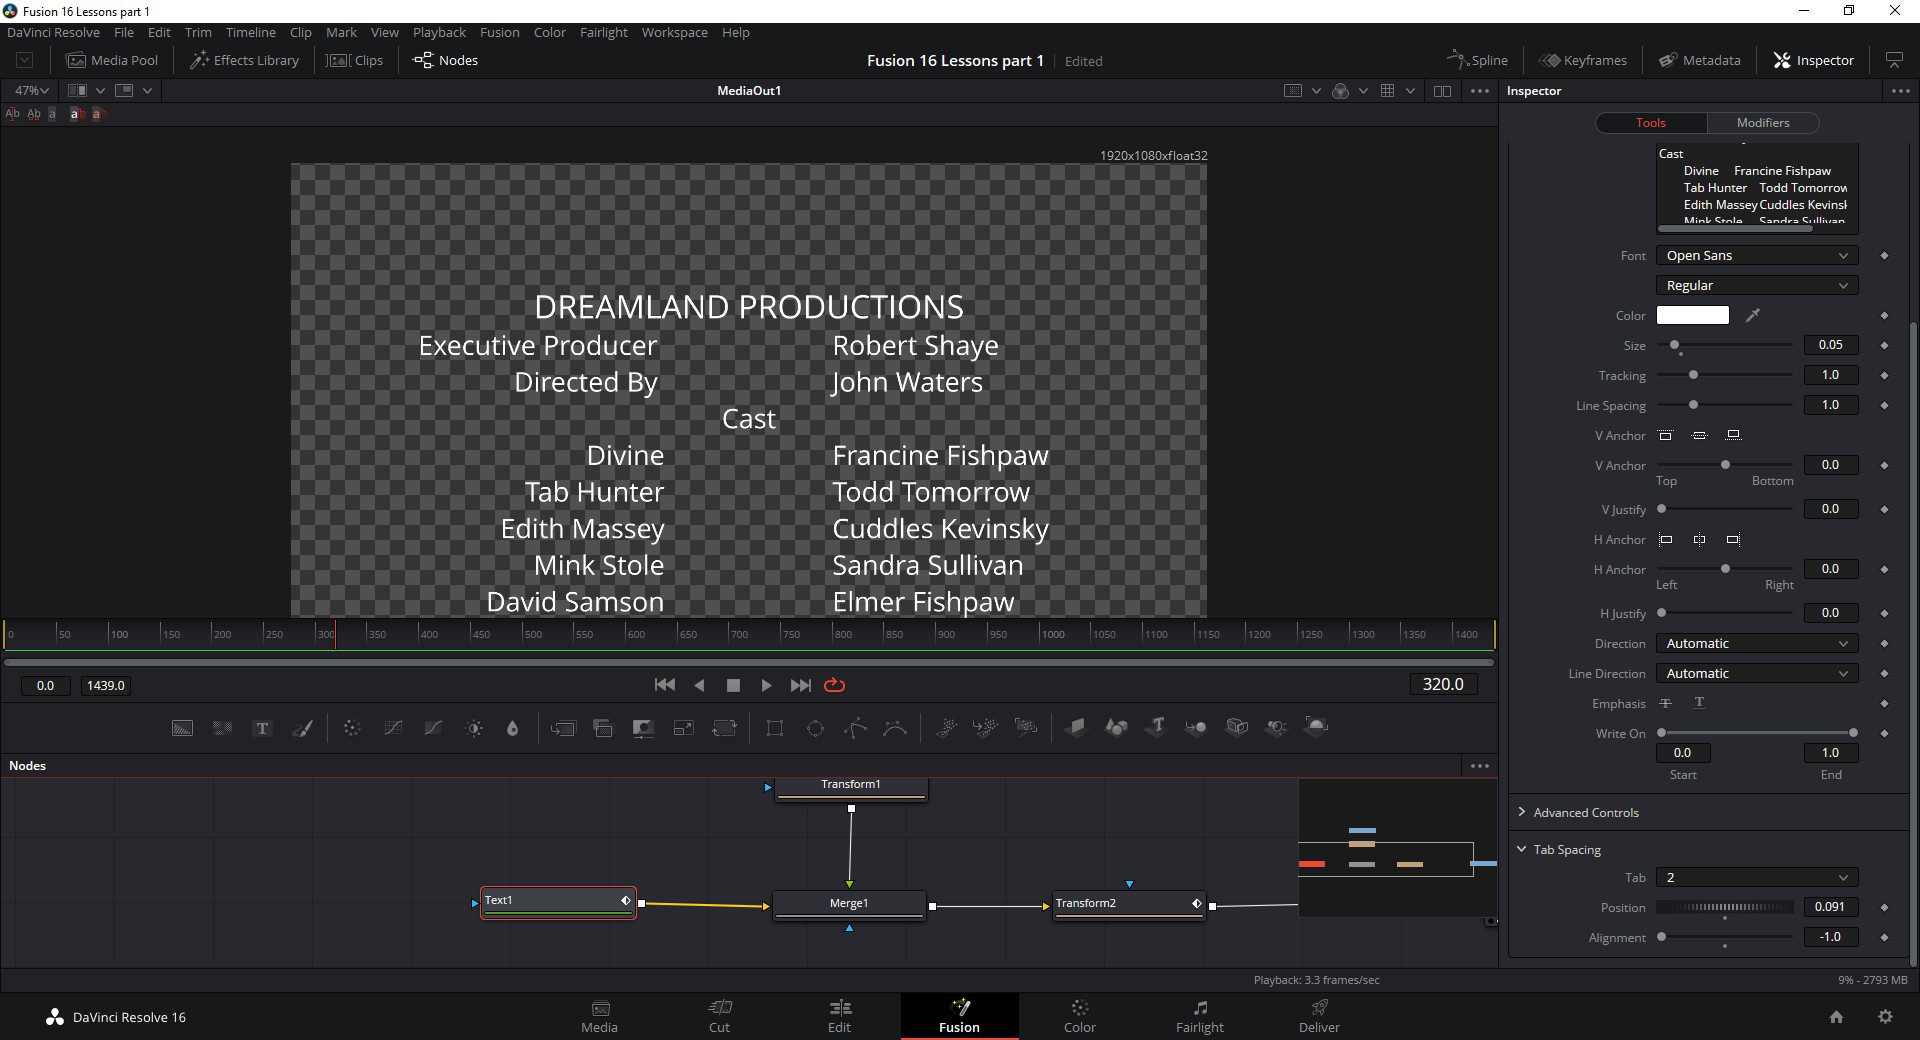Add a Spot Light 3D tool
The image size is (1920, 1040).
coord(1276,727)
